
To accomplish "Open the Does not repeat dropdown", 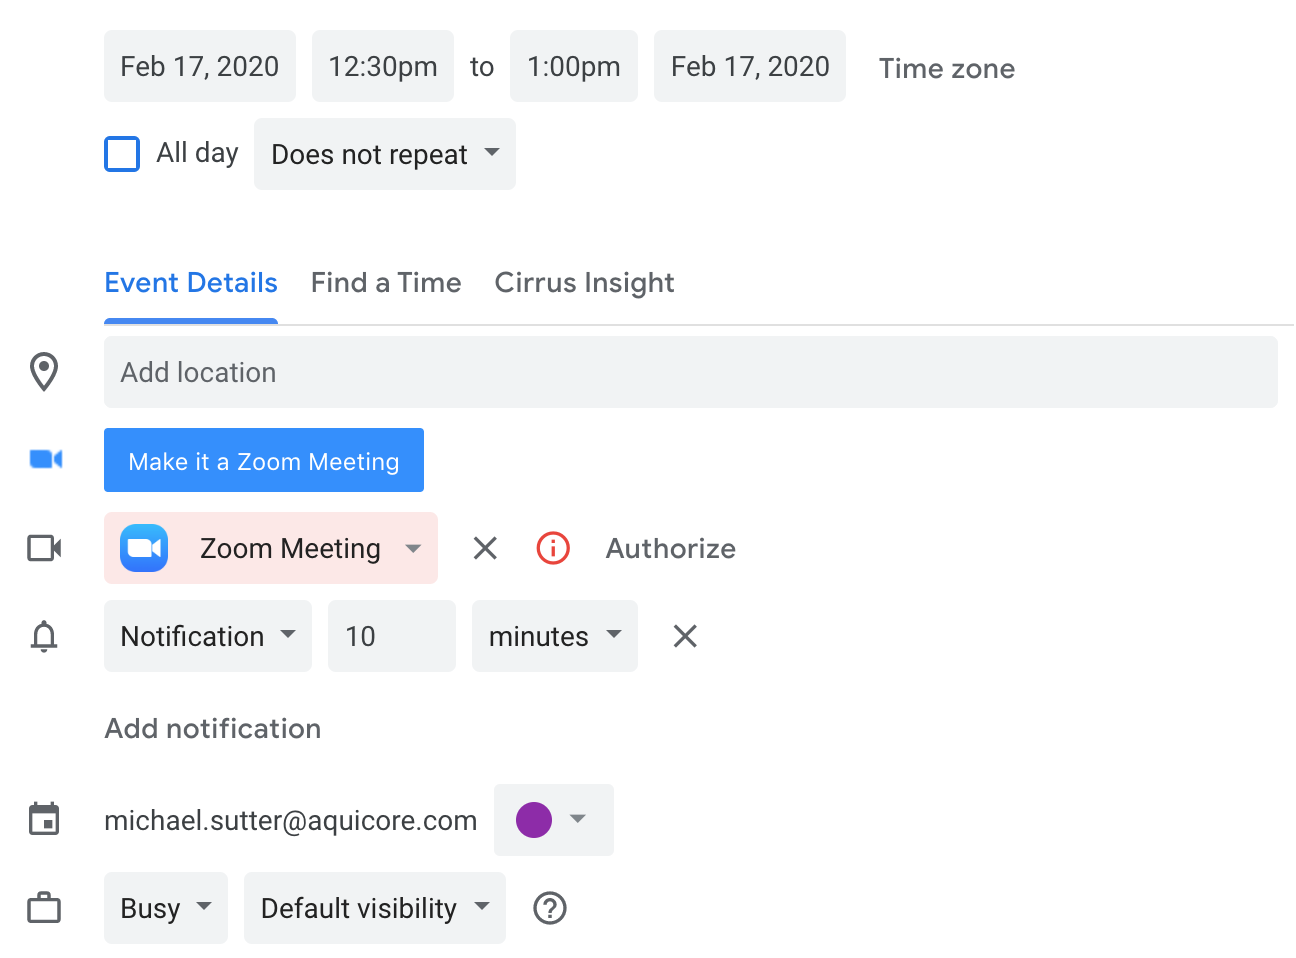I will coord(385,154).
